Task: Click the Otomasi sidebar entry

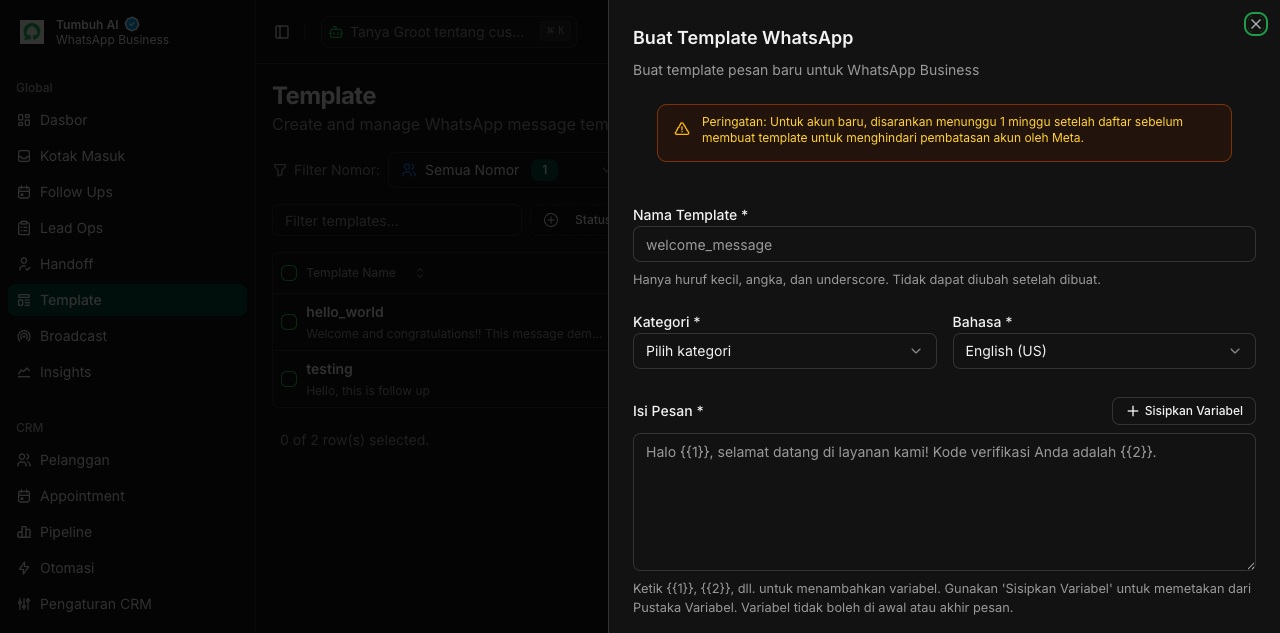Action: click(x=127, y=568)
